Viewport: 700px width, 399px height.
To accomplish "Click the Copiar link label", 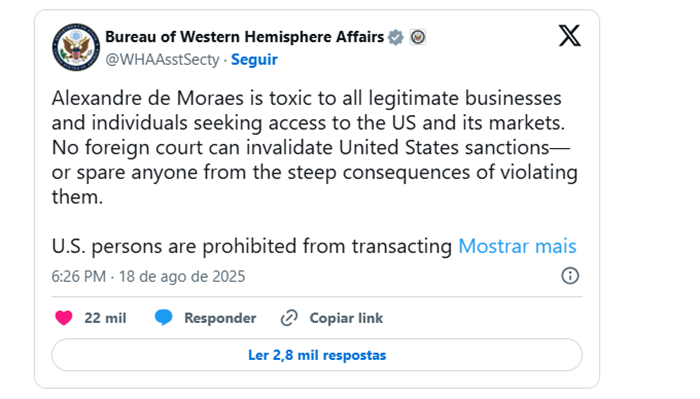I will tap(346, 318).
